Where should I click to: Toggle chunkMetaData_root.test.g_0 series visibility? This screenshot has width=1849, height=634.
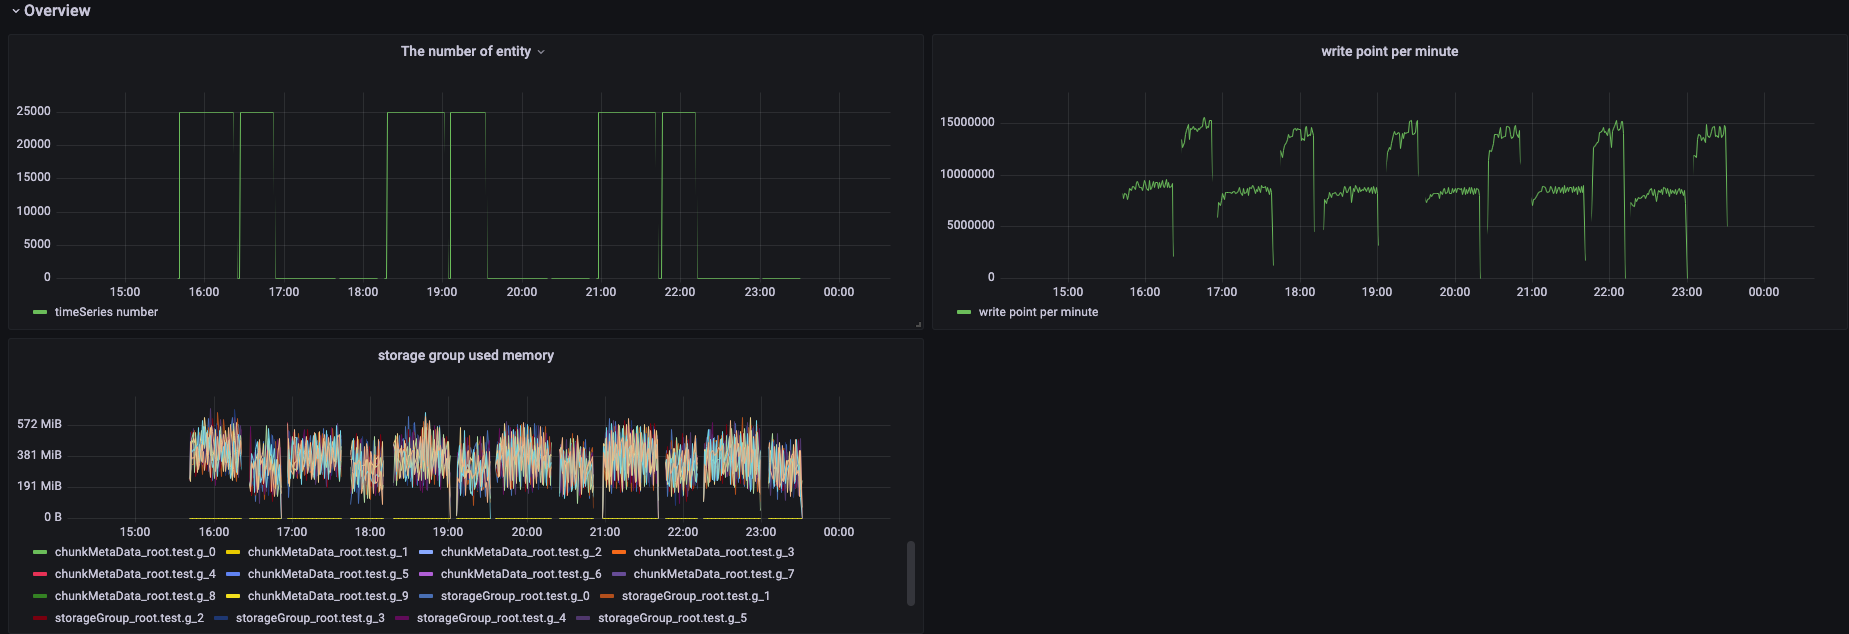pyautogui.click(x=134, y=552)
